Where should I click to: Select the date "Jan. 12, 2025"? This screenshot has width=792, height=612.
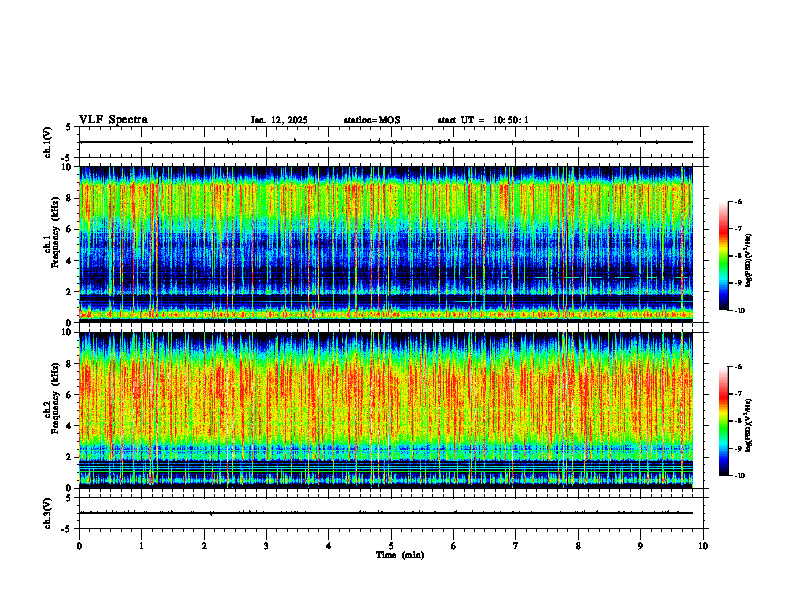tap(279, 120)
